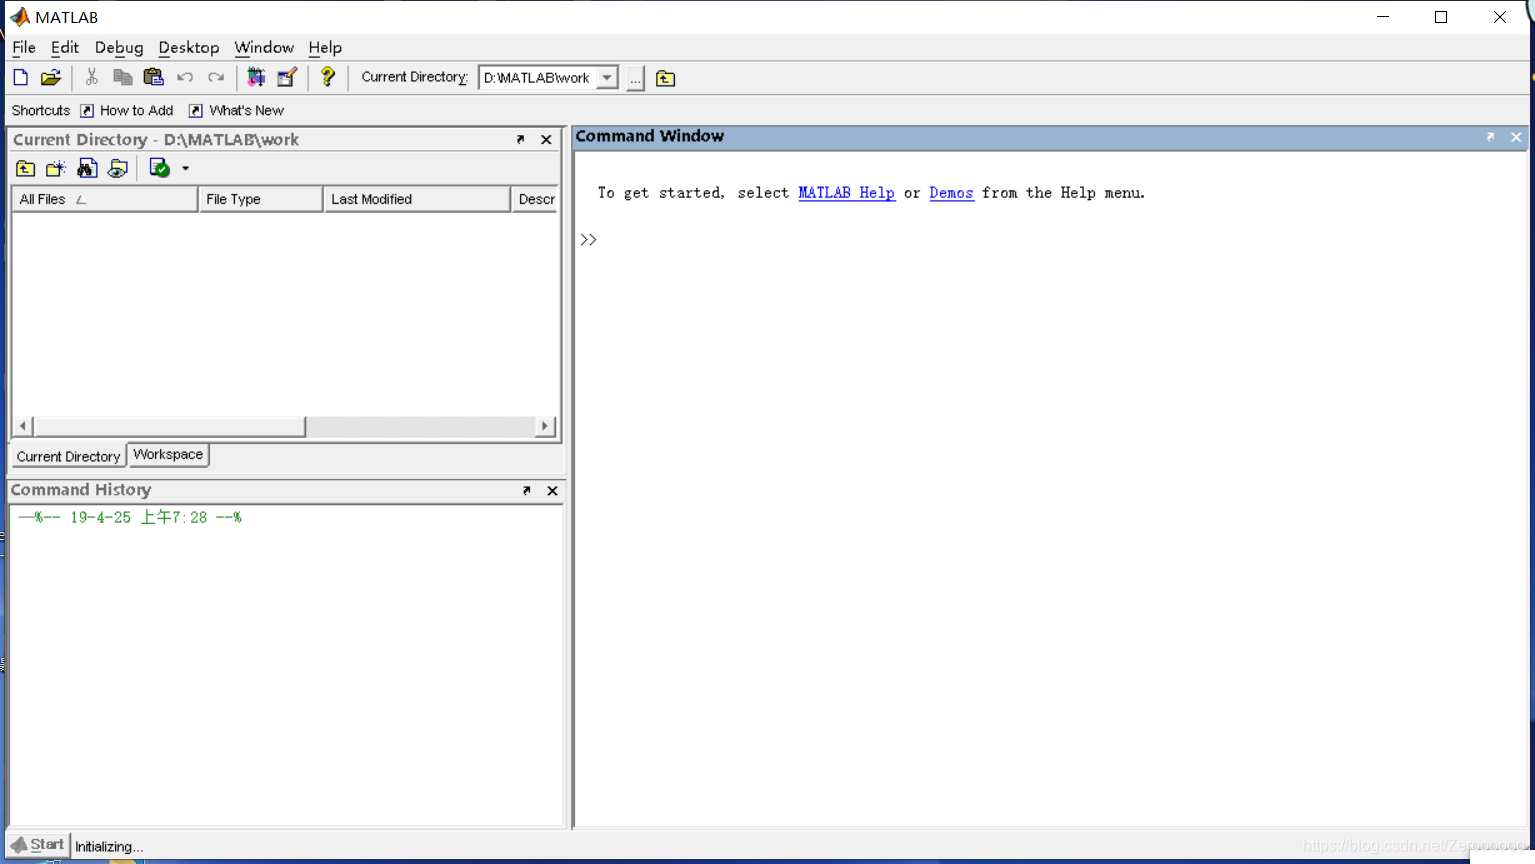1535x864 pixels.
Task: Click the Descr column header
Action: pyautogui.click(x=535, y=199)
